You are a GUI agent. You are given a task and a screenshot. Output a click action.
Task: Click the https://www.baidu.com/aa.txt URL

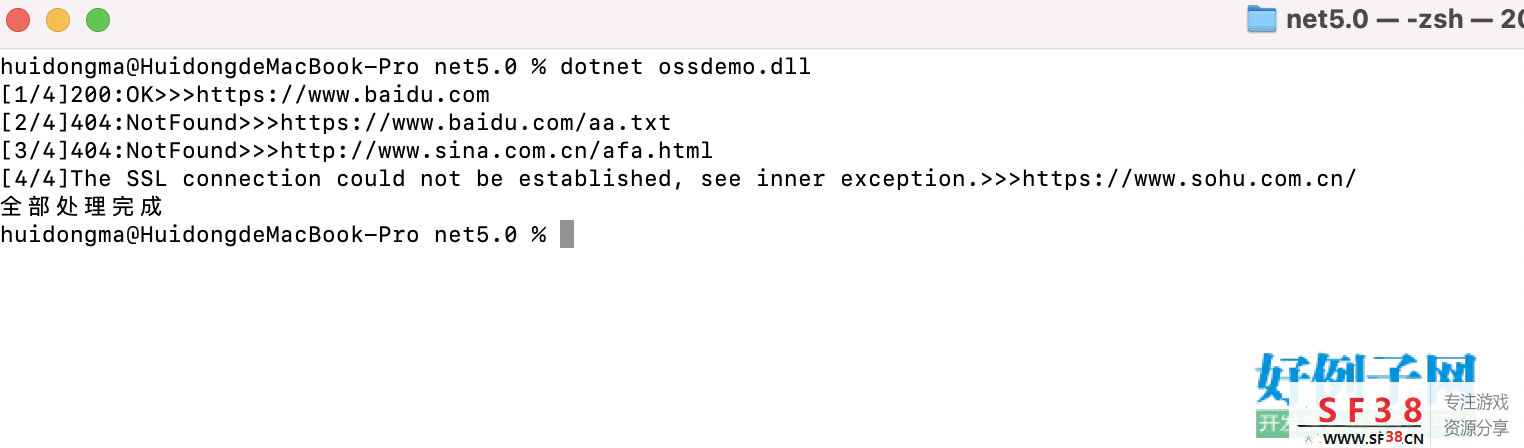476,123
